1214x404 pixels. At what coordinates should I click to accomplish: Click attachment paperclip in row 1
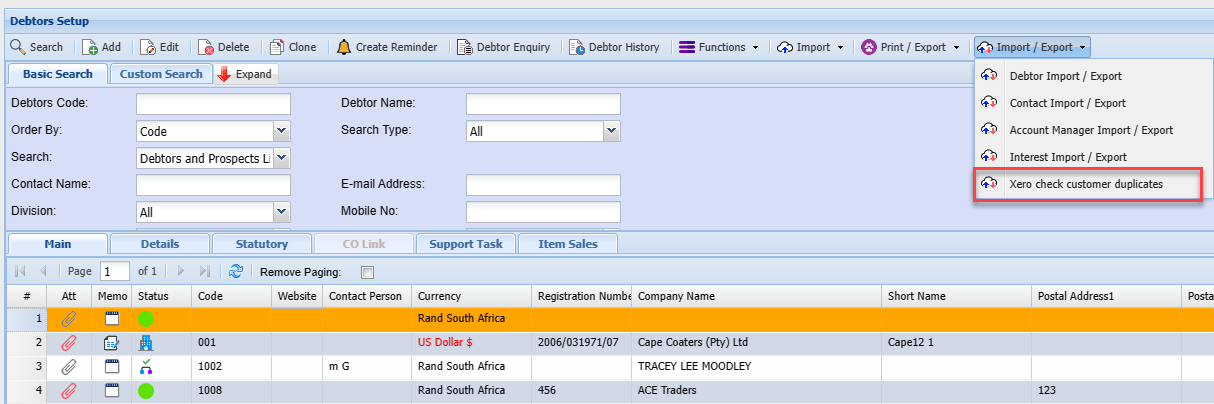[x=68, y=319]
